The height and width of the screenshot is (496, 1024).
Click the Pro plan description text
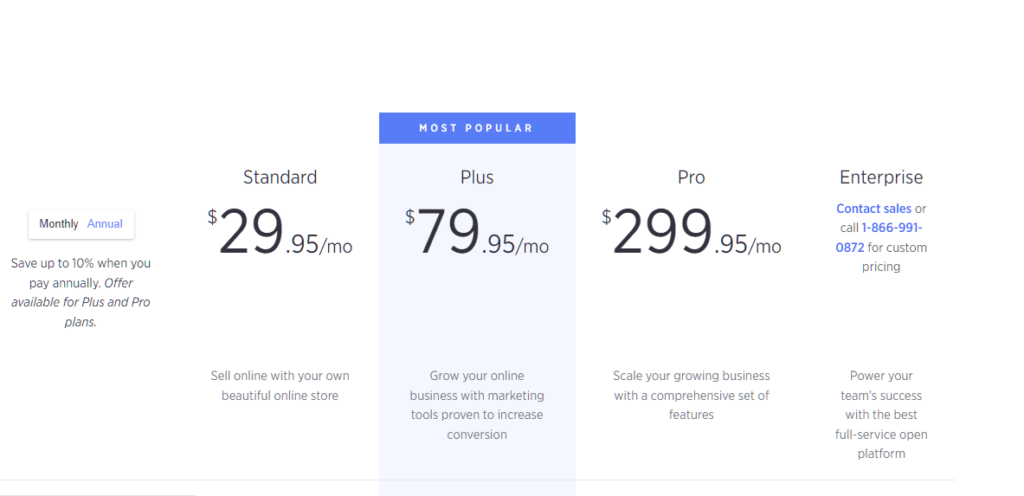[691, 395]
